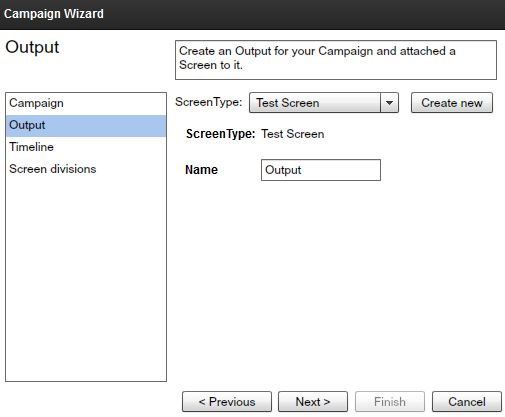Click the ScreenType label beside the dropdown
505x417 pixels.
tap(209, 102)
